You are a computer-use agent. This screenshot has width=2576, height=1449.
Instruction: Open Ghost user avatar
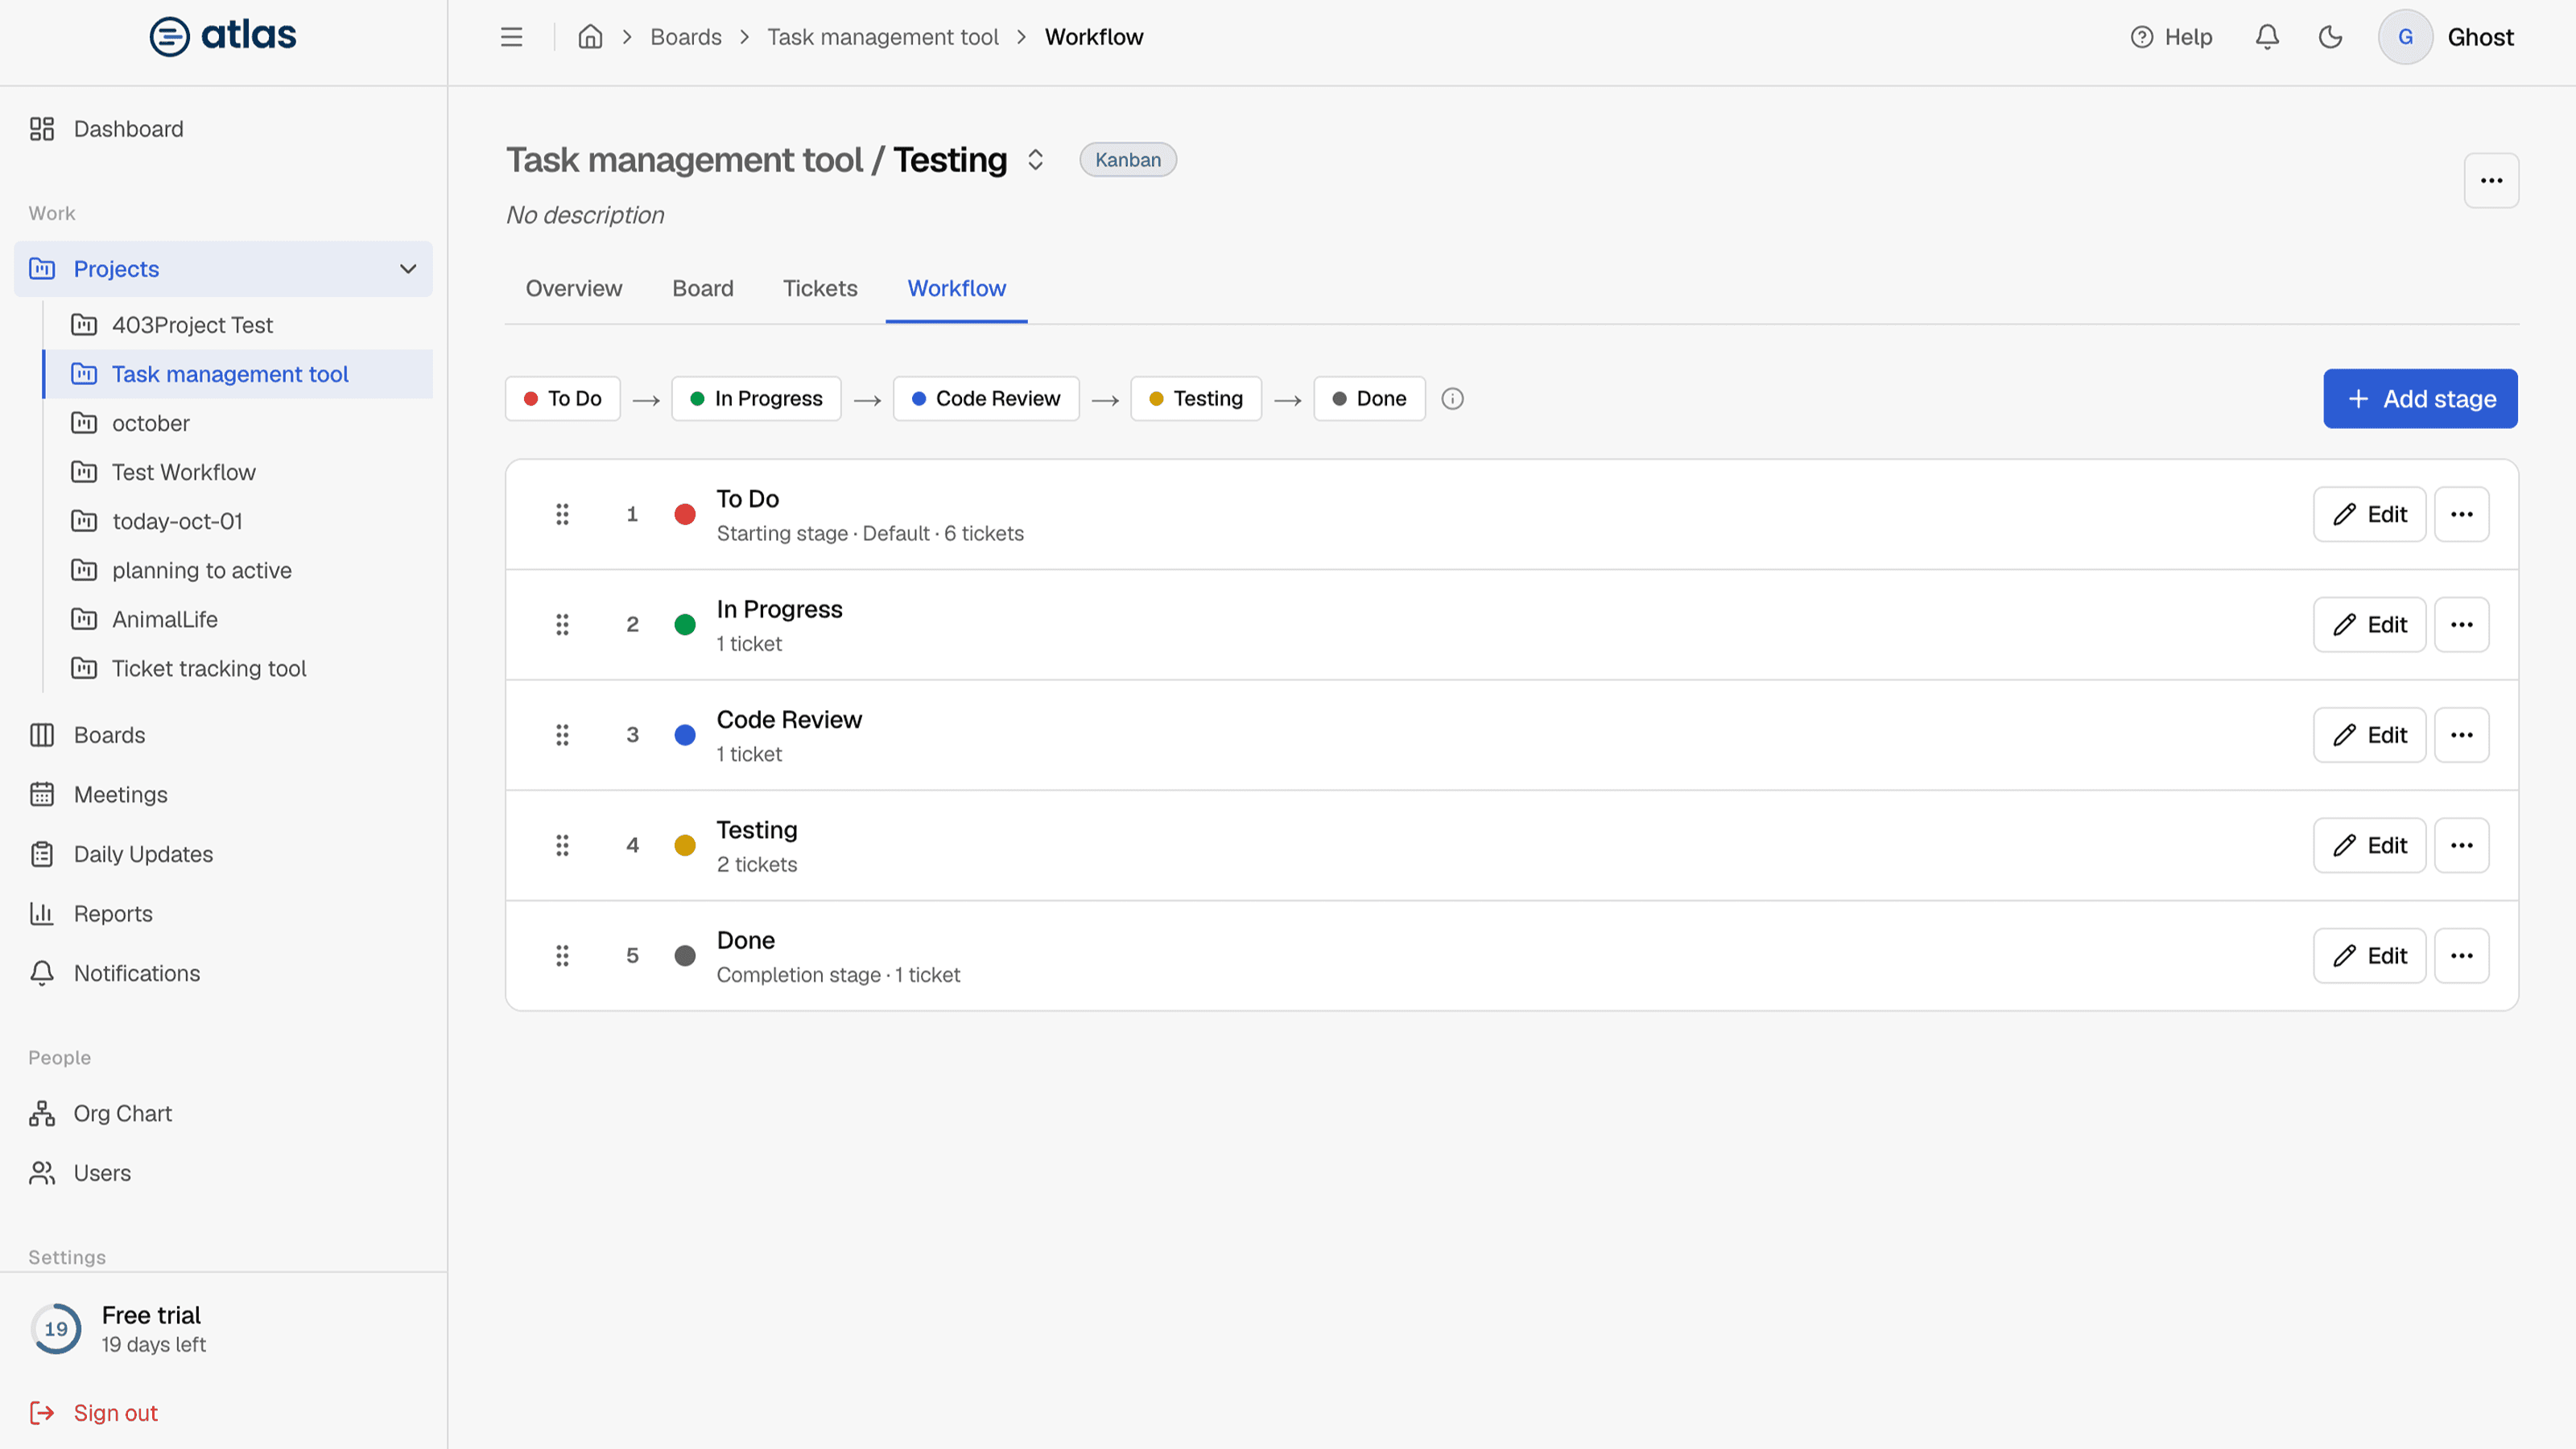pyautogui.click(x=2405, y=37)
